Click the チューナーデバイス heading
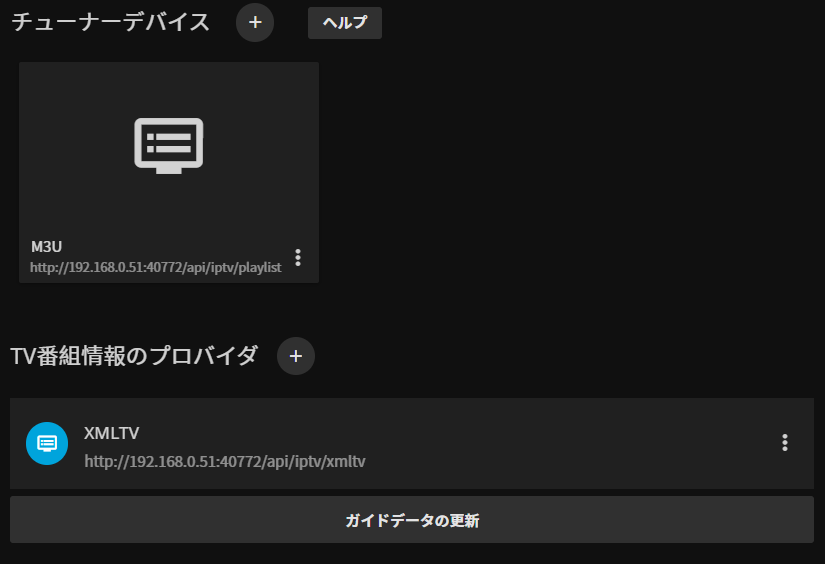Screen dimensions: 825x564 (110, 23)
